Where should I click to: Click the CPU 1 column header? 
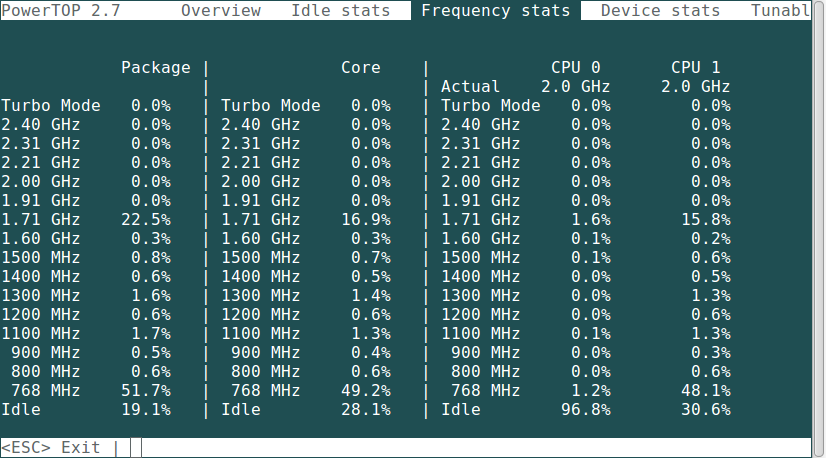695,67
